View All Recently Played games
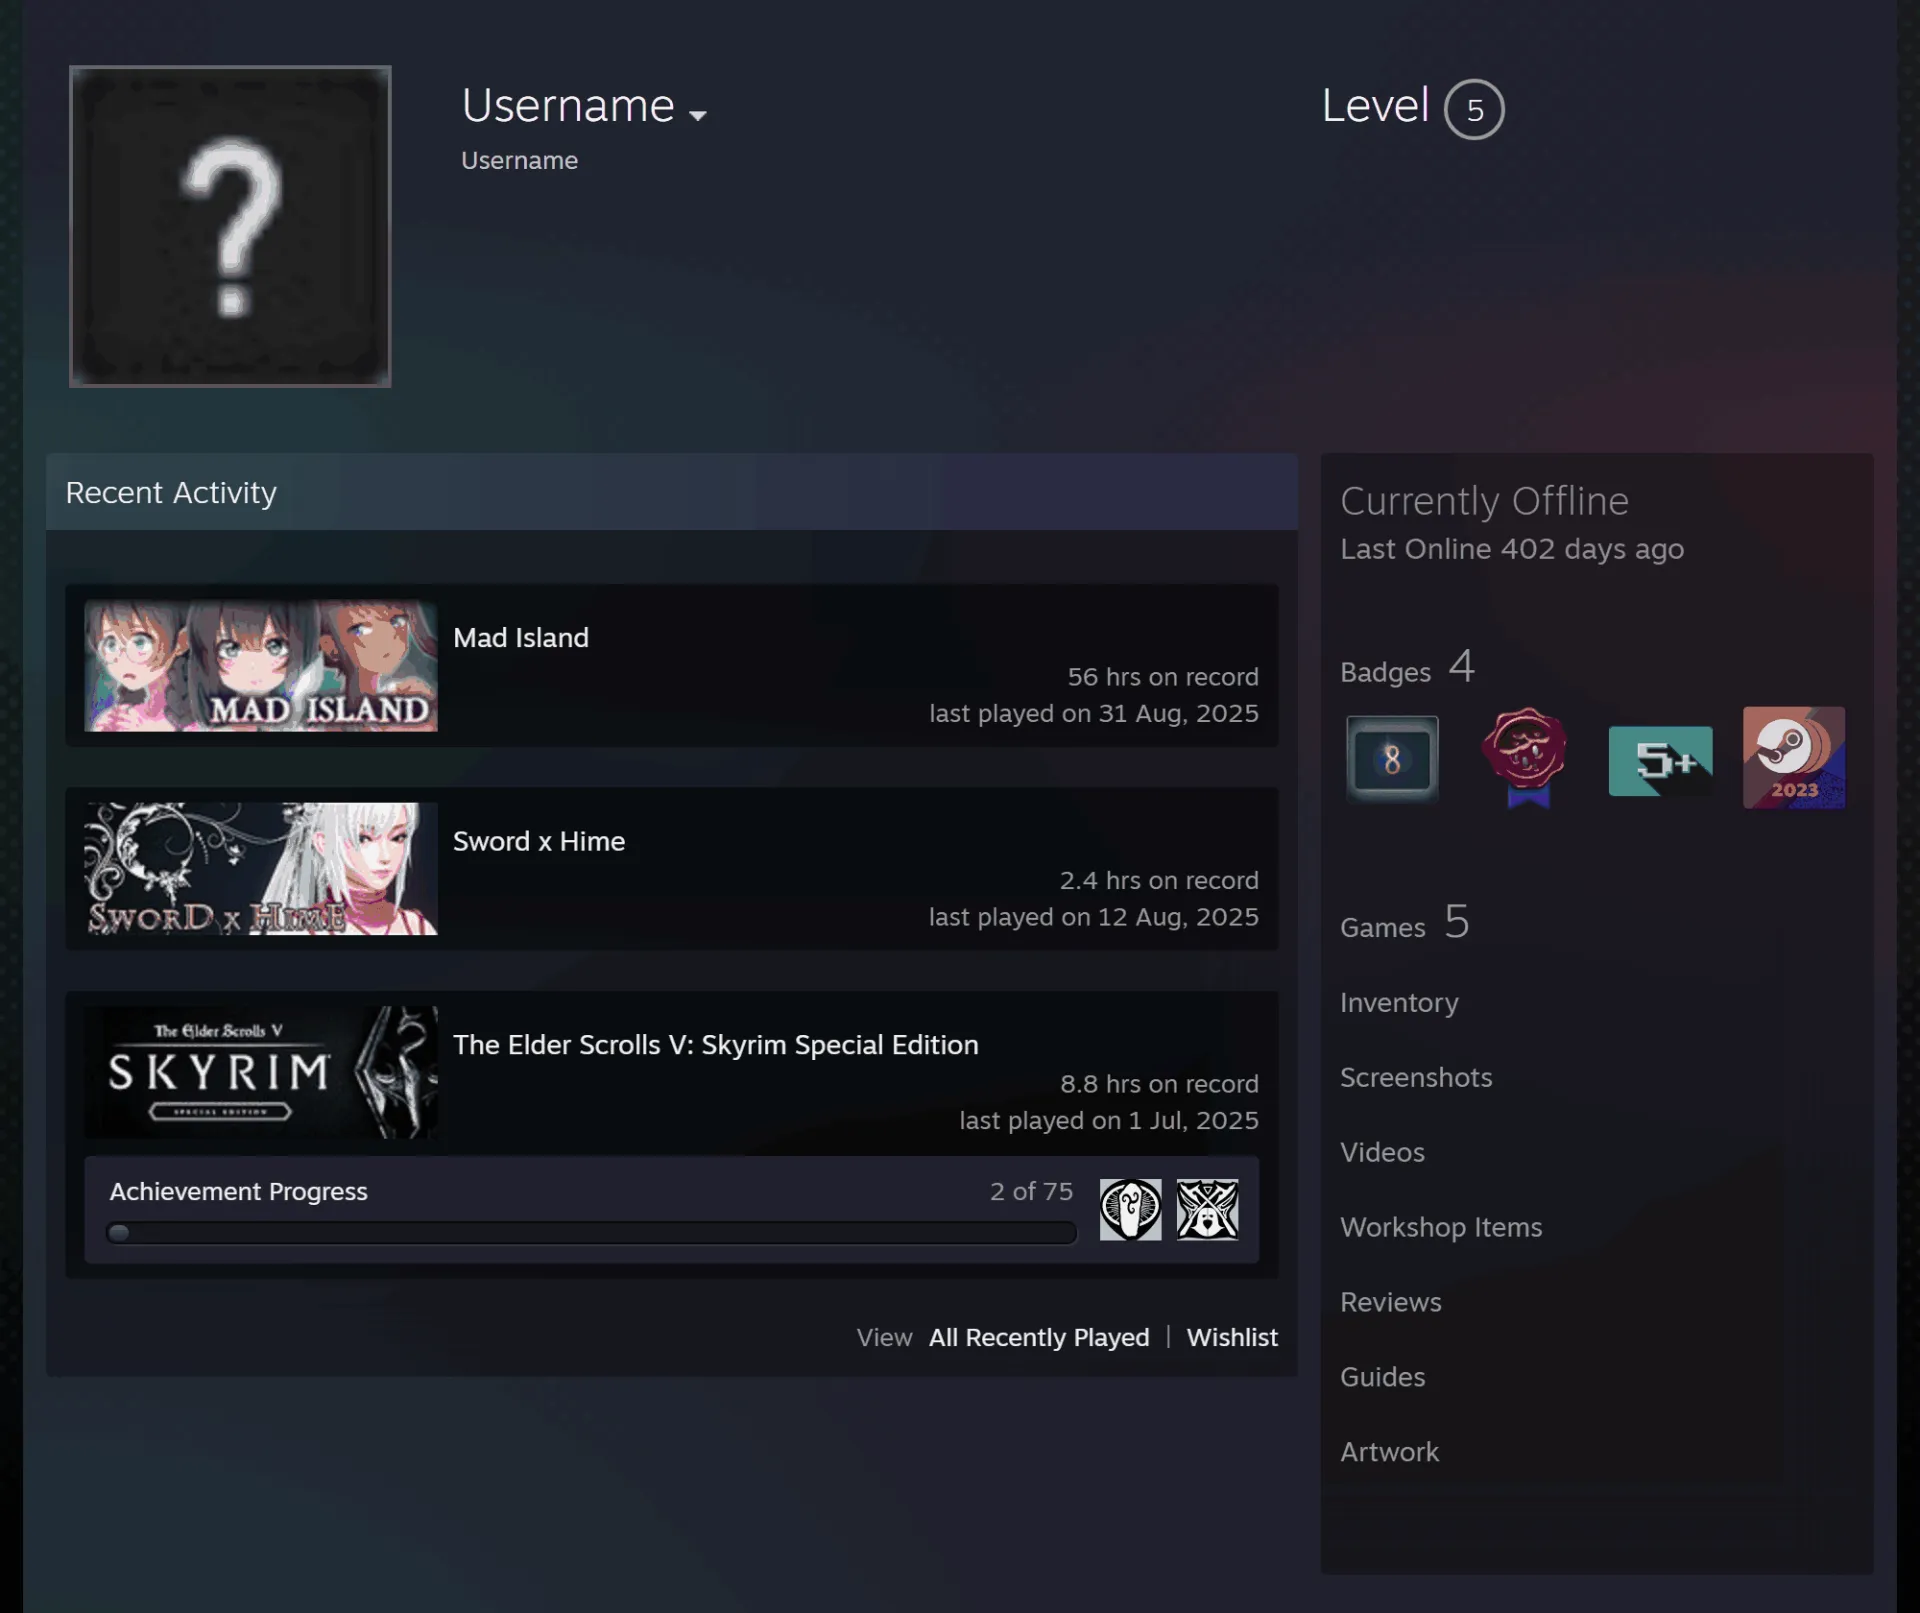Screen dimensions: 1920x1613 pos(1039,1338)
